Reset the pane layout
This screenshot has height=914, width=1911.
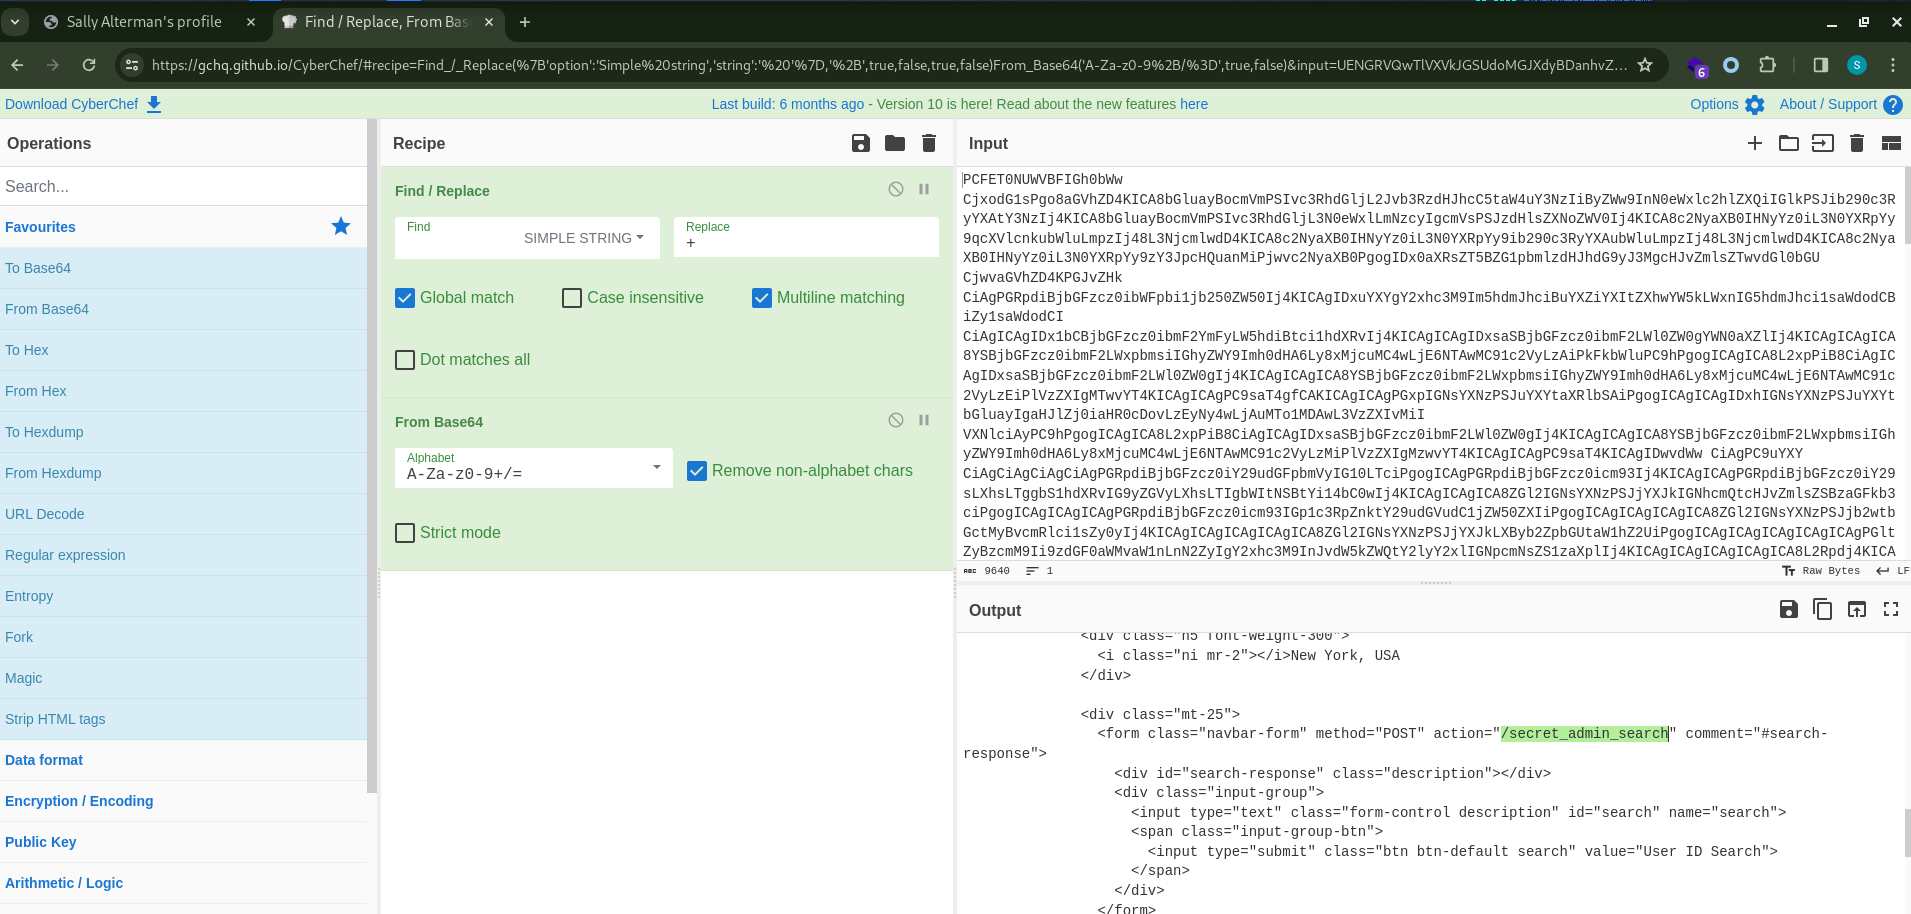[x=1891, y=143]
